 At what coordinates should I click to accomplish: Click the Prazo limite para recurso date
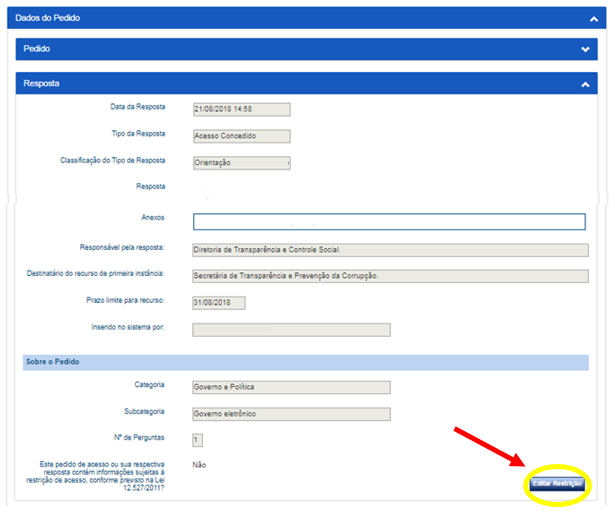pyautogui.click(x=218, y=303)
